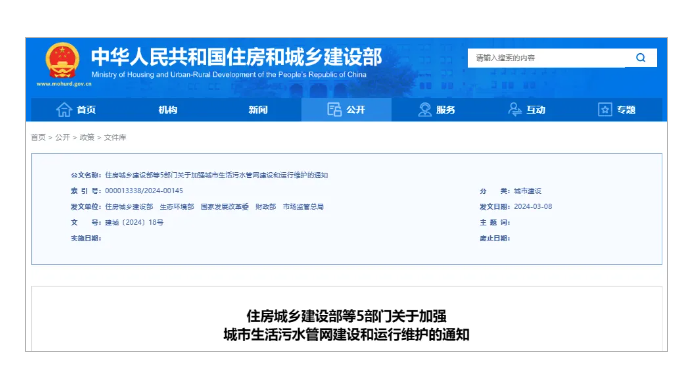The height and width of the screenshot is (392, 686).
Task: Go to 政策 in the breadcrumb
Action: click(87, 137)
